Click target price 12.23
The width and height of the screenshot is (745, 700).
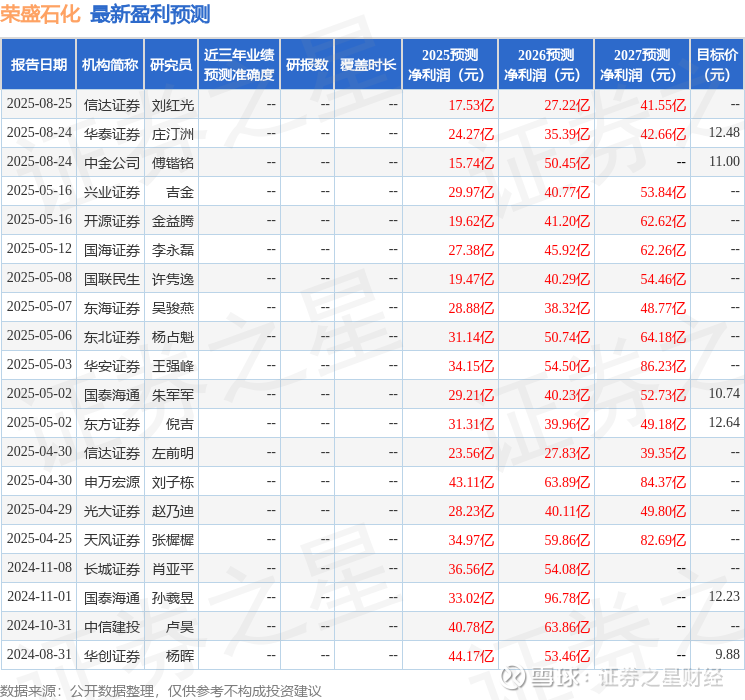pyautogui.click(x=724, y=596)
